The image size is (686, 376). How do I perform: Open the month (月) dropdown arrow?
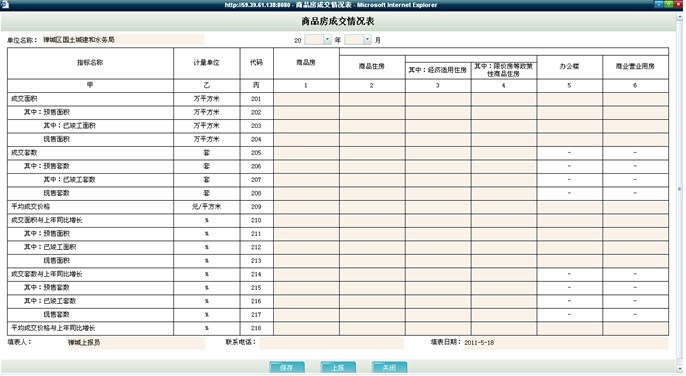[368, 40]
